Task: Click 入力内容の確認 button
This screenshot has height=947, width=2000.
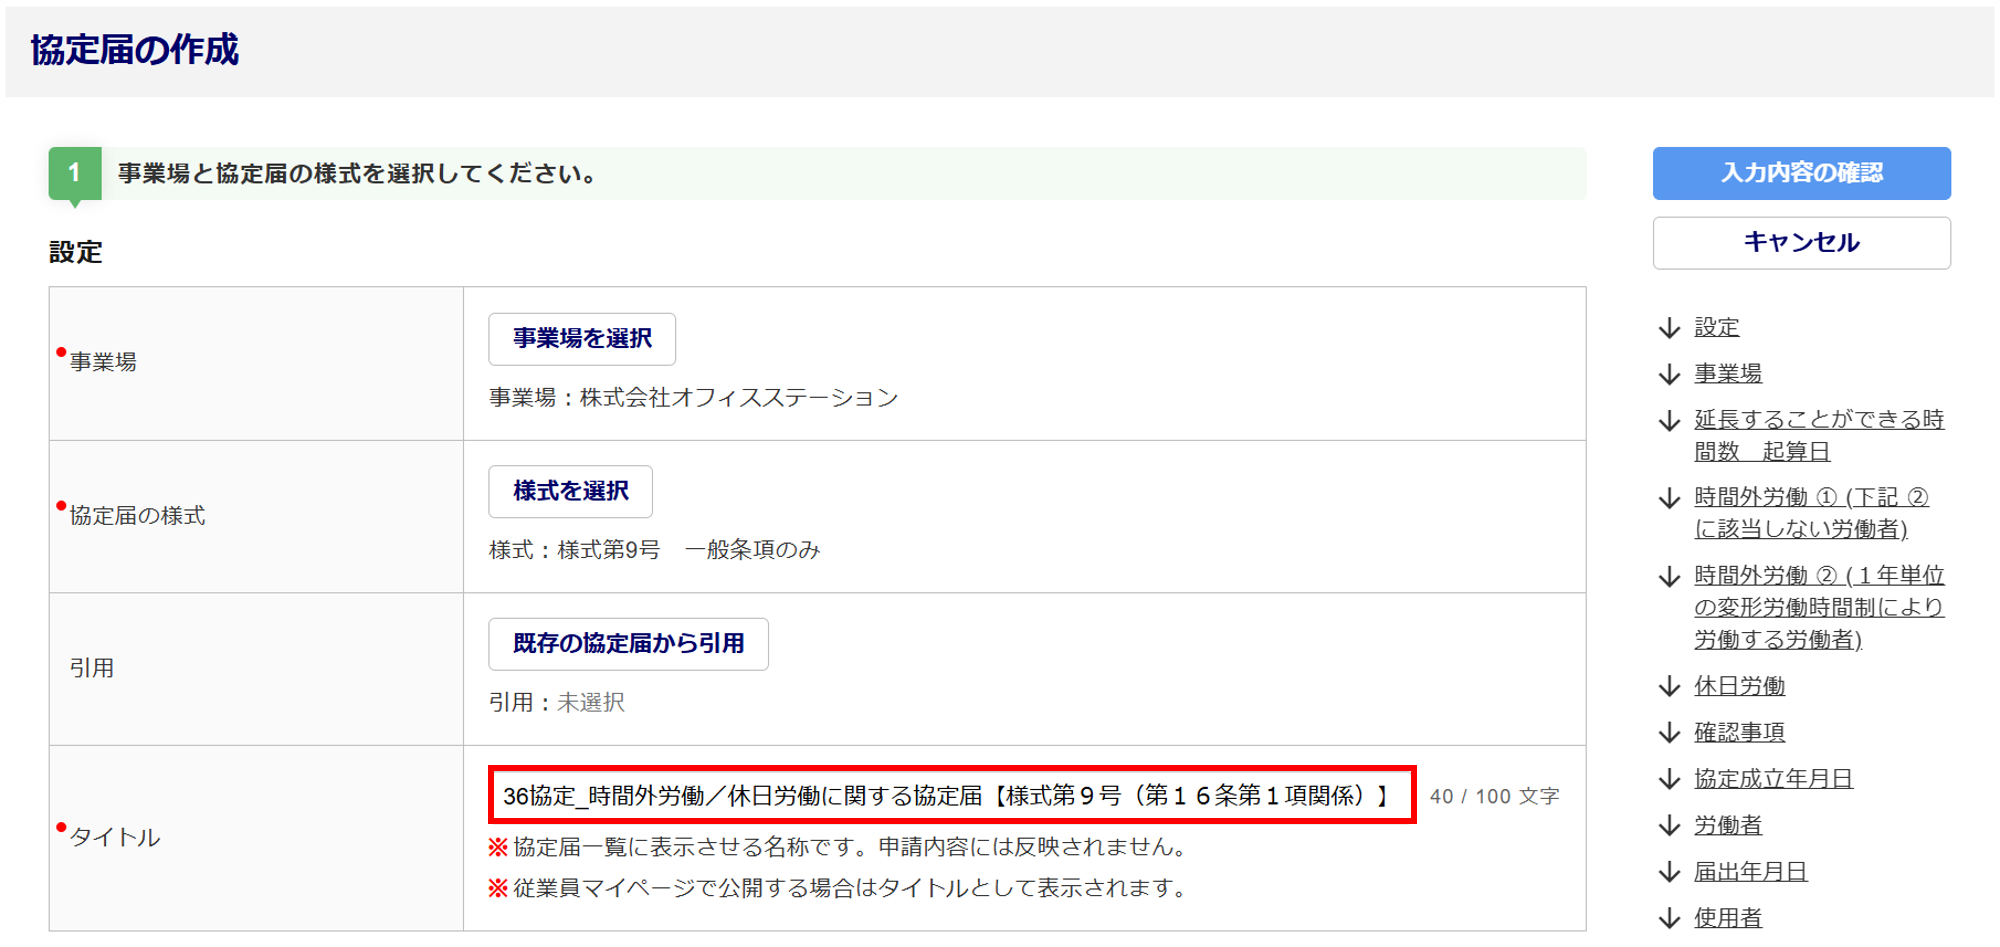Action: click(x=1801, y=173)
